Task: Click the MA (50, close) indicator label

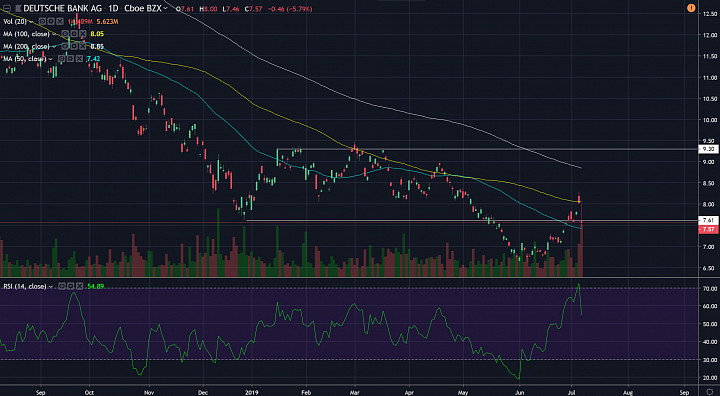Action: tap(24, 59)
